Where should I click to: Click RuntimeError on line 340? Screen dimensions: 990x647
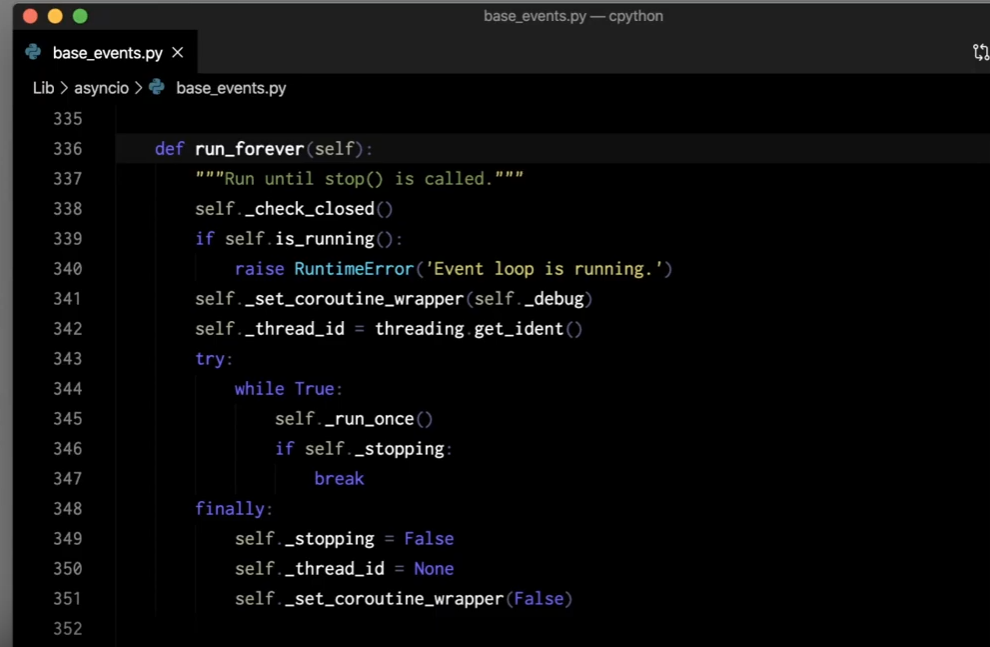click(354, 269)
